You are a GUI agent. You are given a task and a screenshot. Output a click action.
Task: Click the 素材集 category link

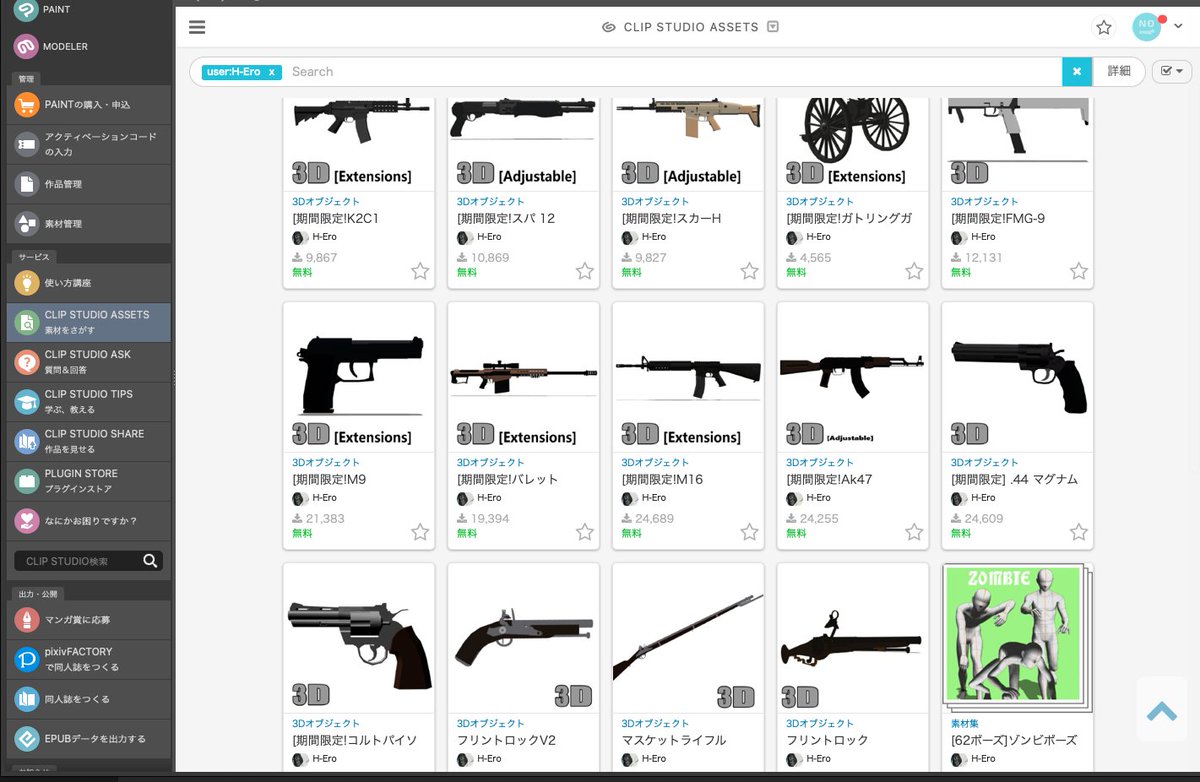tap(965, 723)
